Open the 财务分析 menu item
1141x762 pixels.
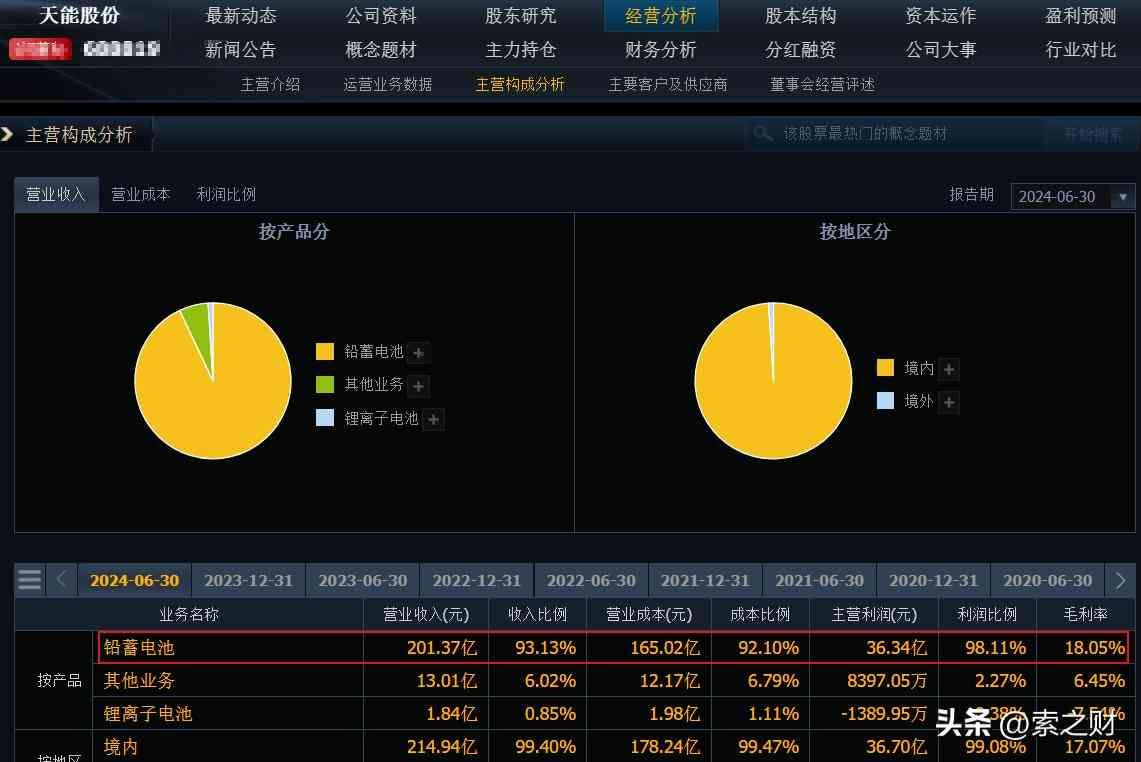tap(660, 50)
